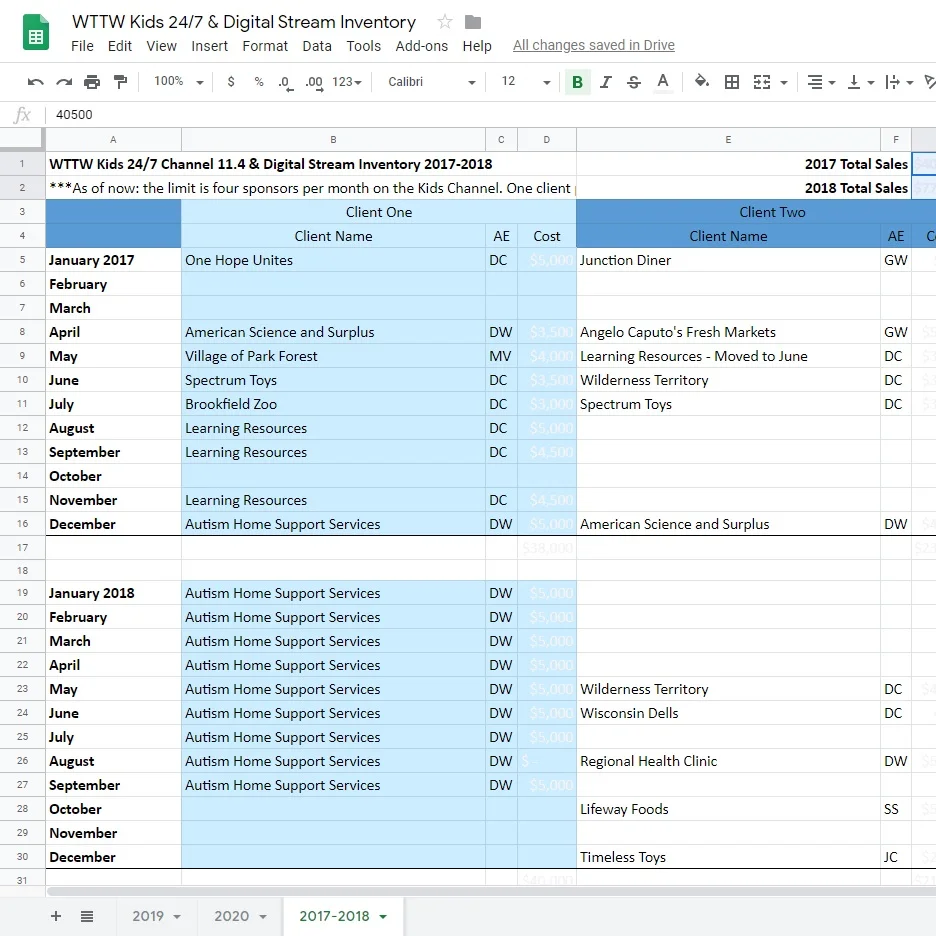Open the Help menu
This screenshot has height=936, width=936.
[x=477, y=46]
